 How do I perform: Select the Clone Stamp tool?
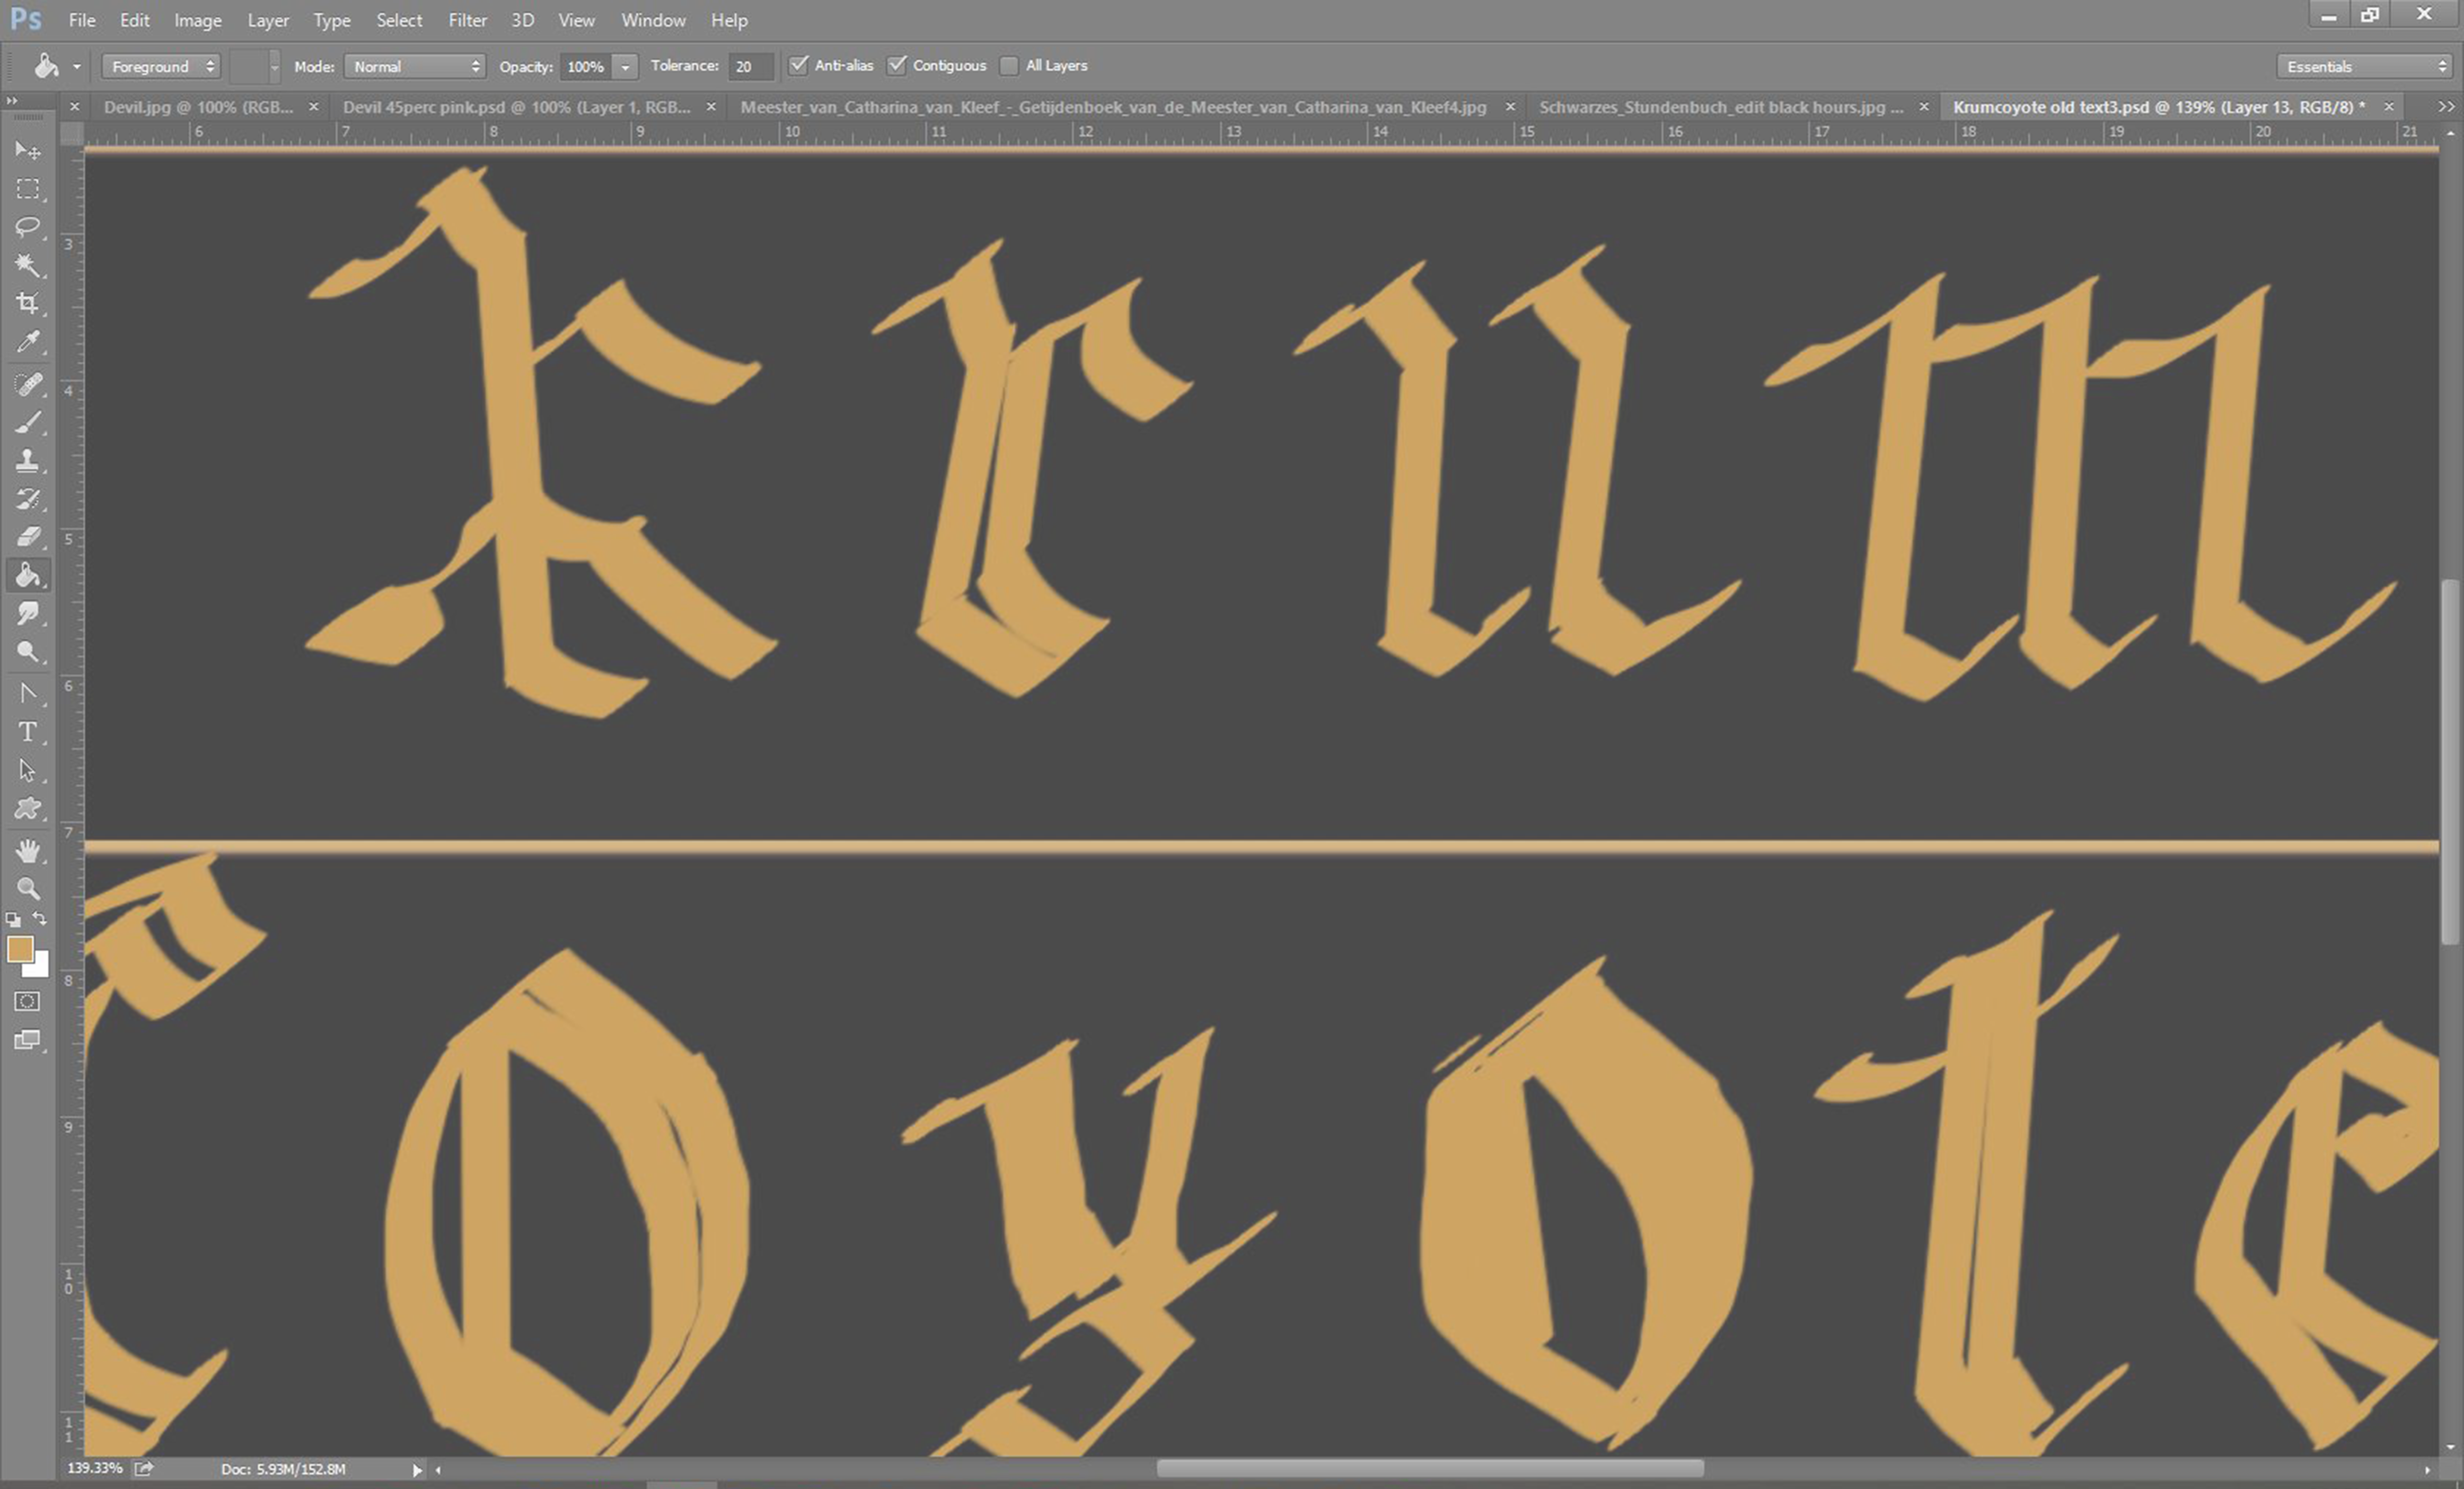[x=27, y=460]
